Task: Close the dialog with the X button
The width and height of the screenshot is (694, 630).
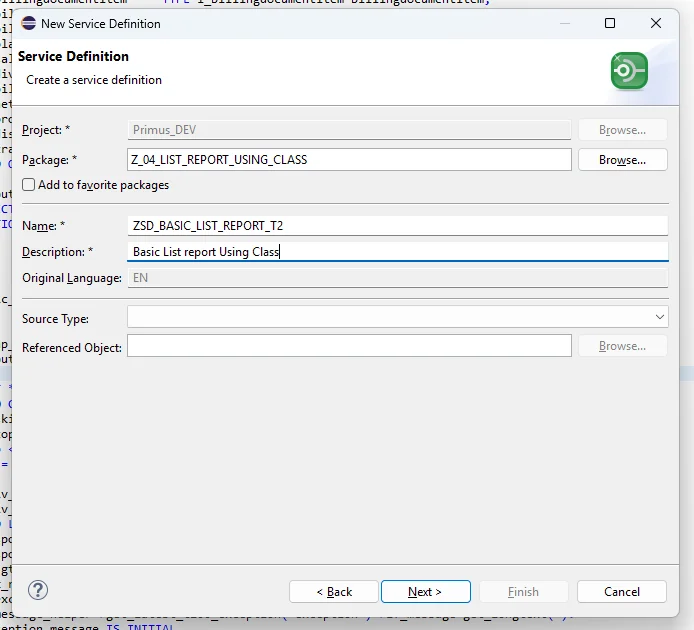Action: (x=656, y=23)
